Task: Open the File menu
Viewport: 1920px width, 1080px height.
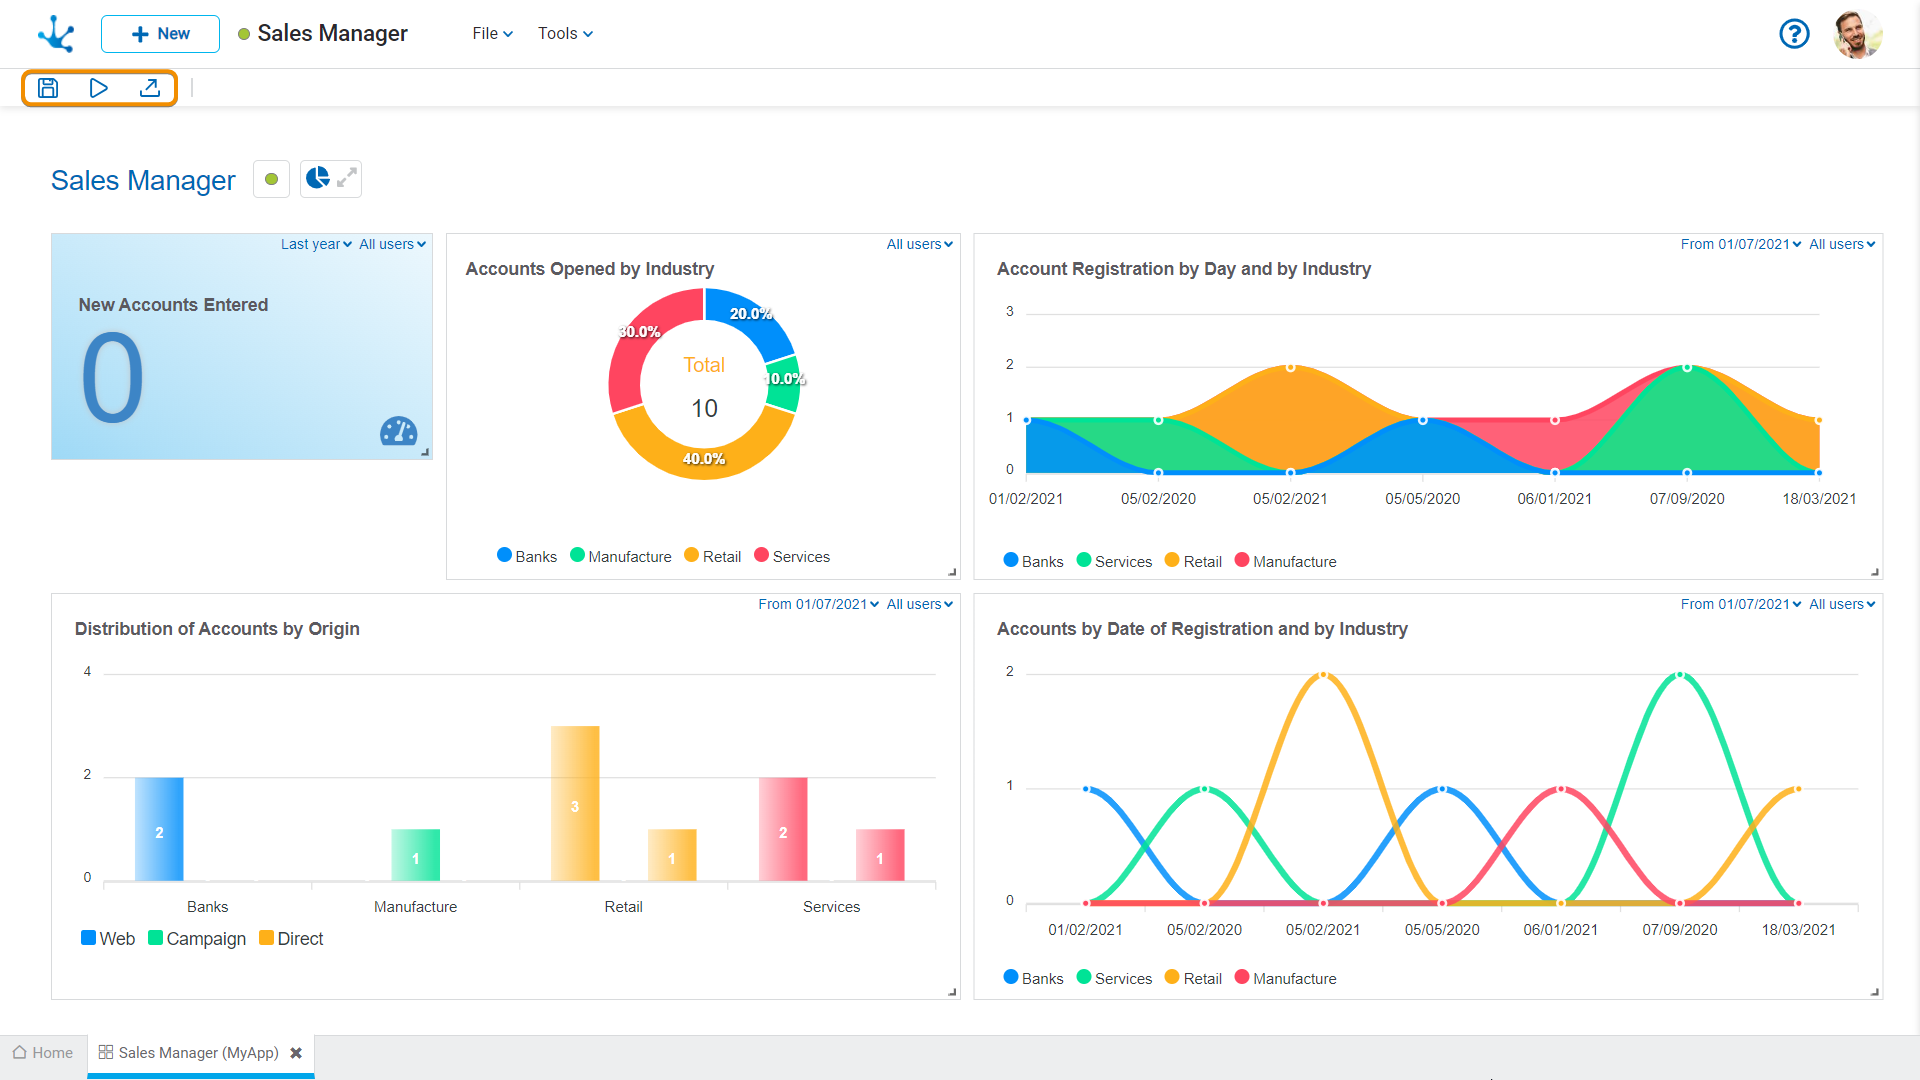Action: point(492,34)
